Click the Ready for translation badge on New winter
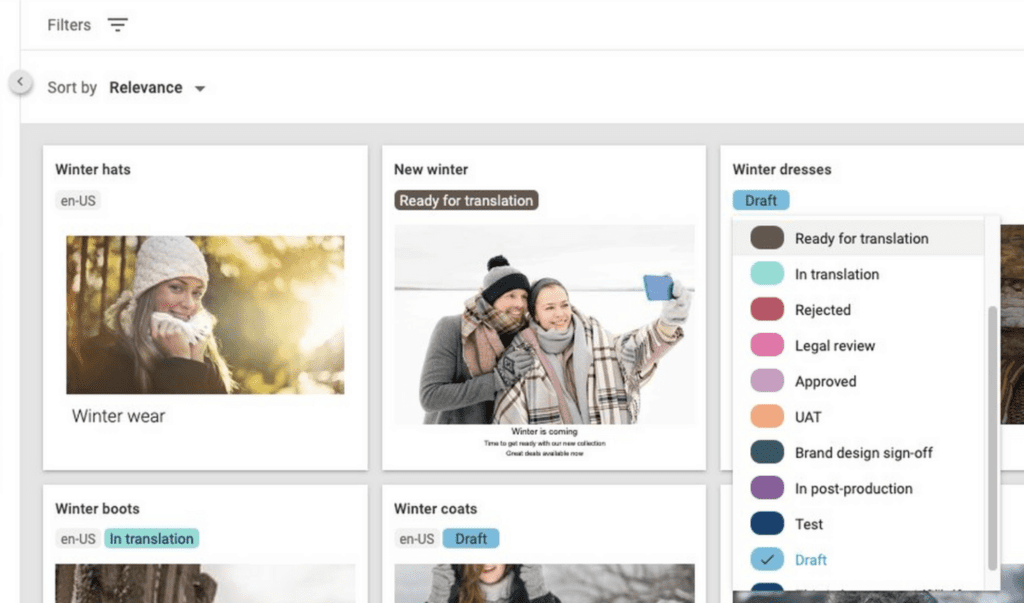This screenshot has width=1024, height=603. pos(466,200)
